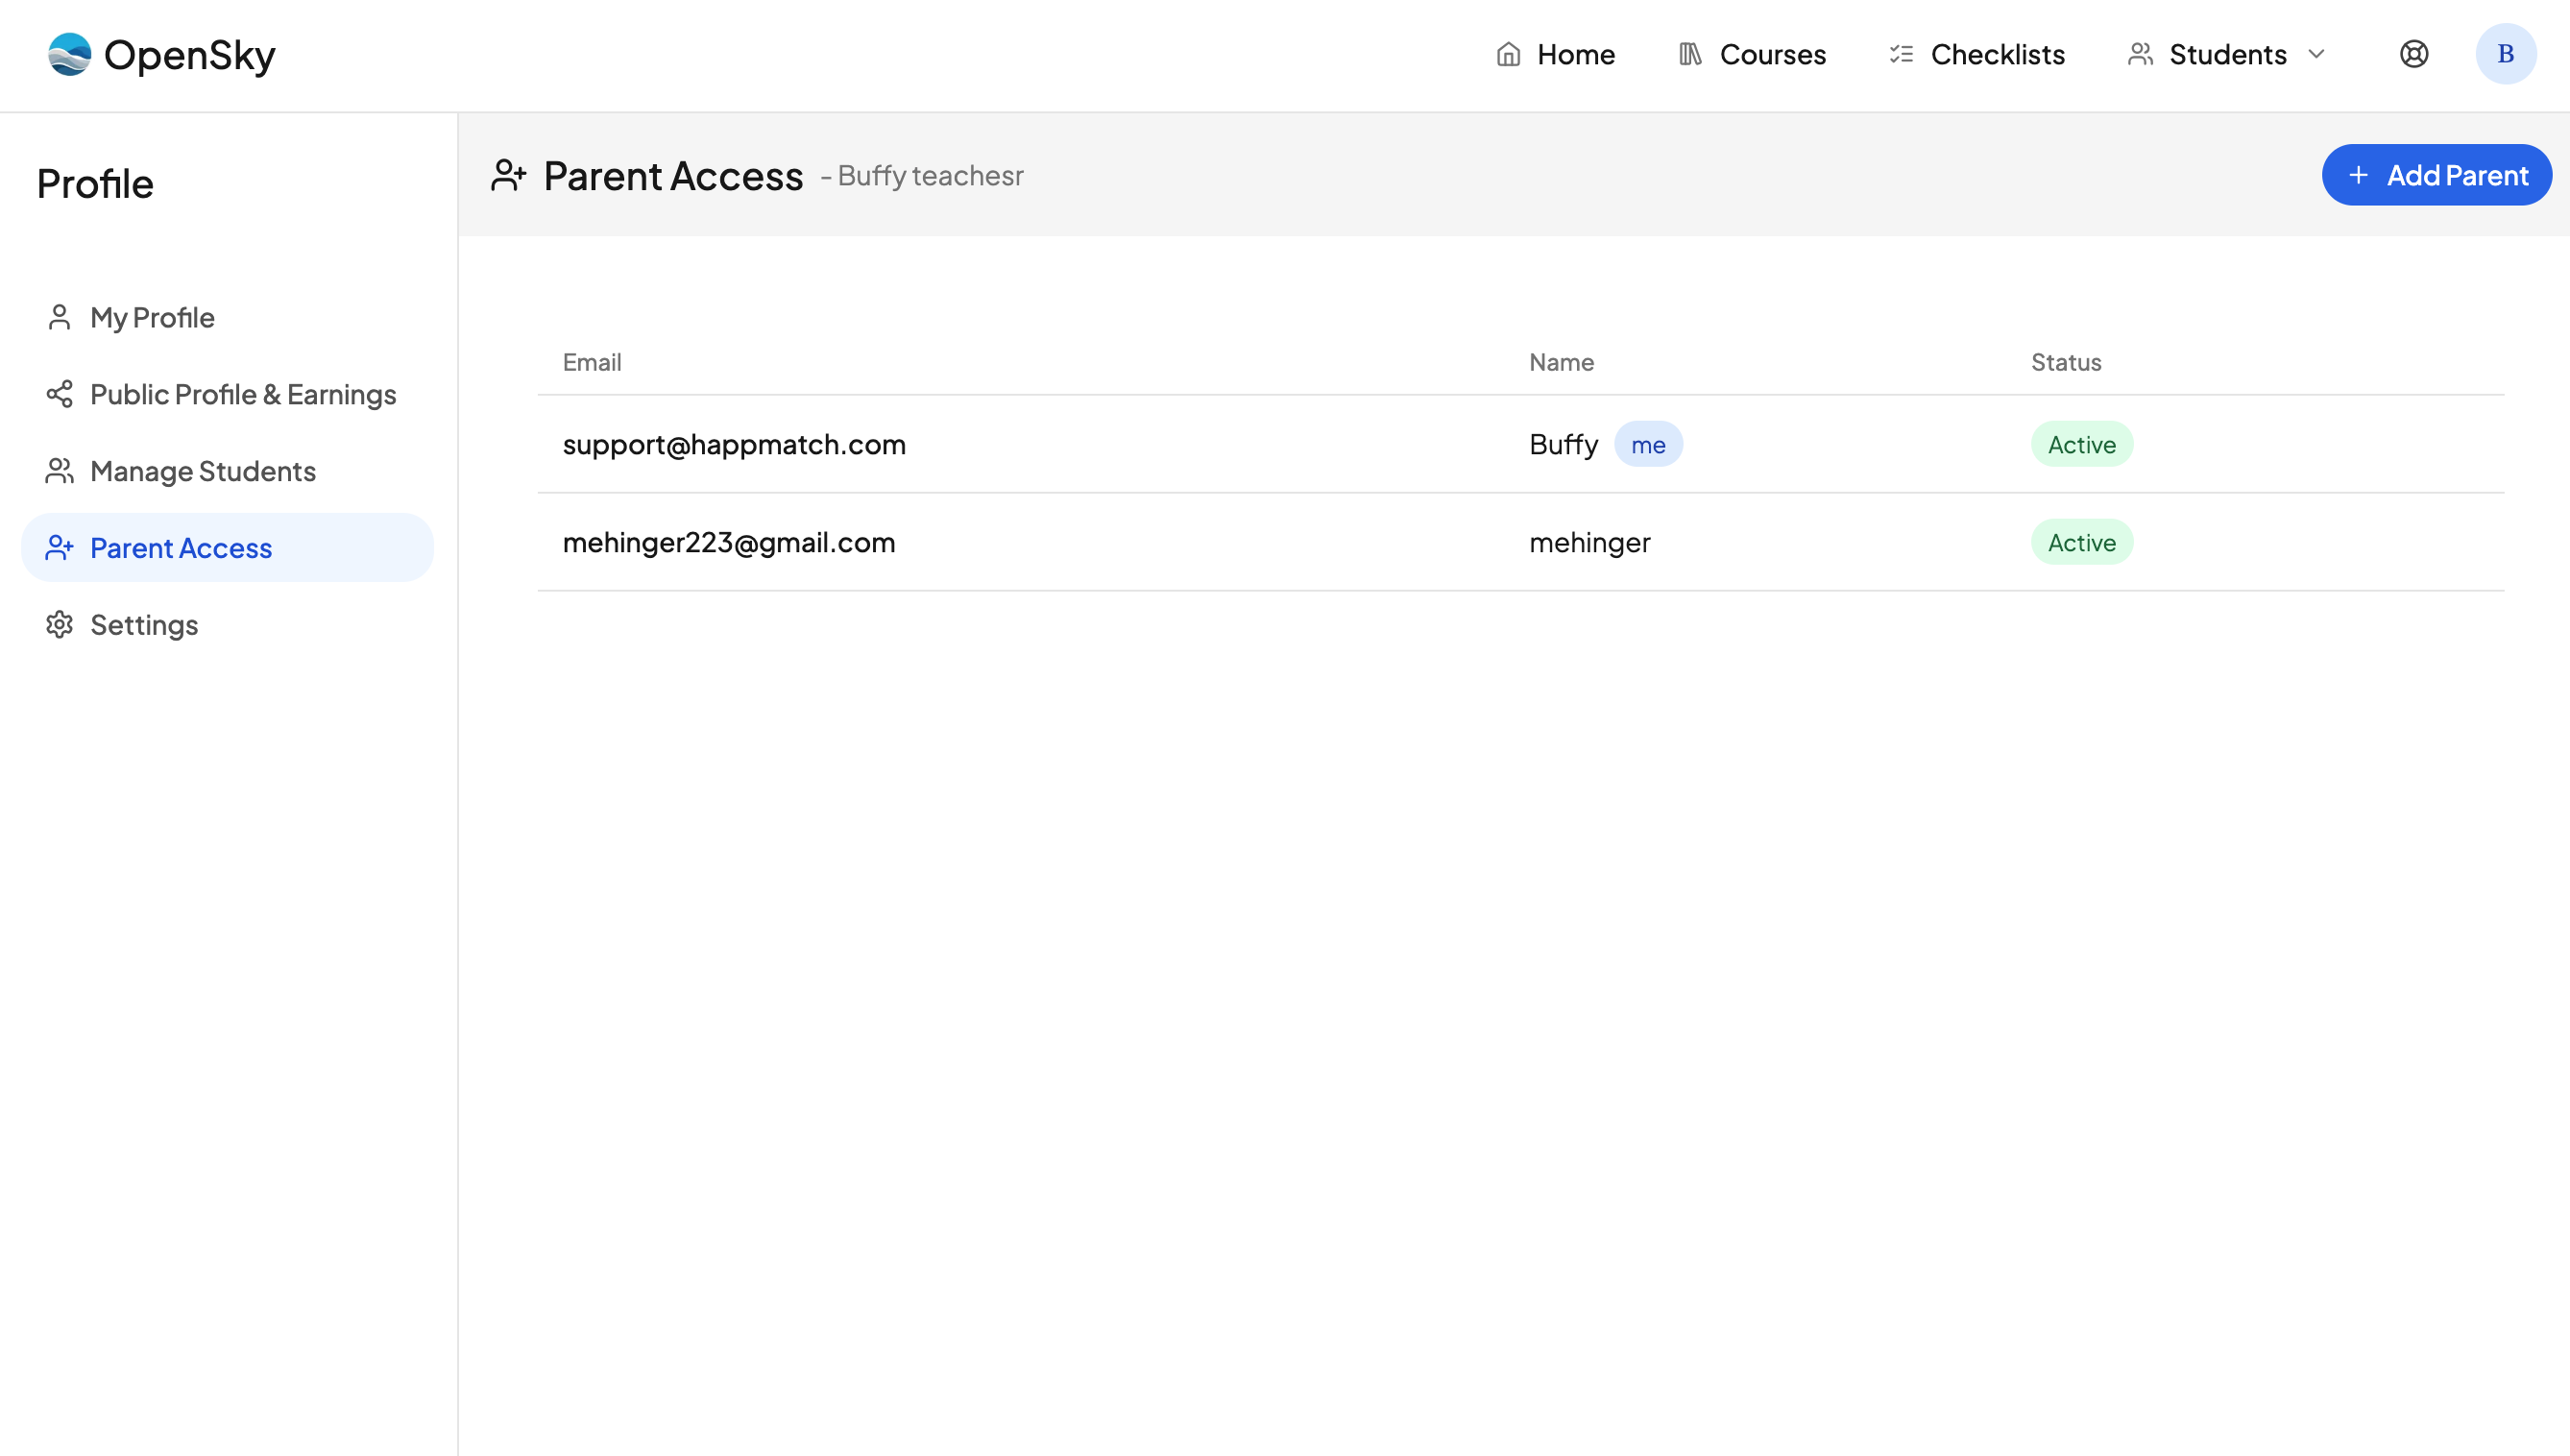Click the 'Buffy teachesr' subtitle

coord(930,175)
